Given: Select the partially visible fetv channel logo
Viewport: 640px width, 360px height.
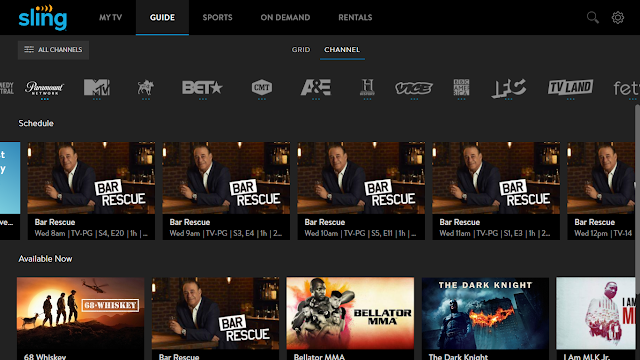Looking at the screenshot, I should pos(626,88).
